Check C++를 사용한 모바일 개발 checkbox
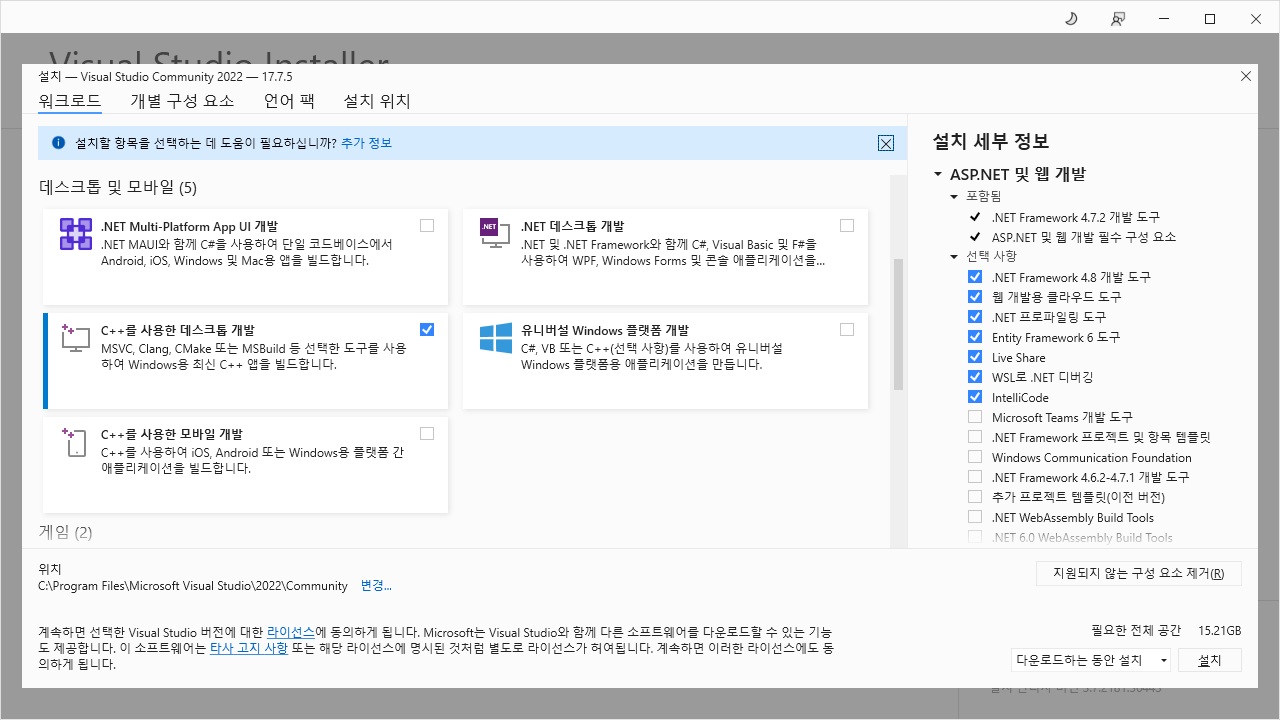 tap(427, 433)
